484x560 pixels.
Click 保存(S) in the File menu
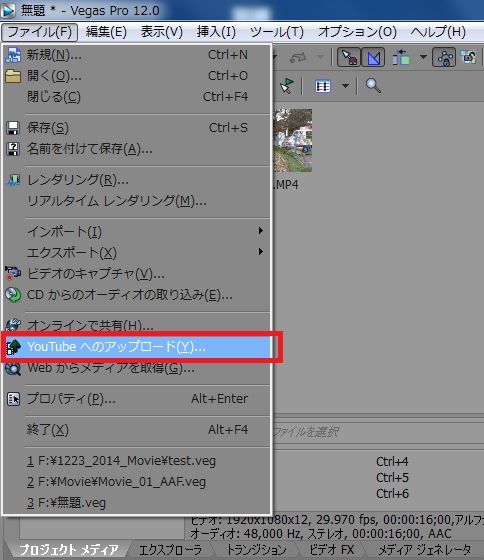click(x=137, y=128)
